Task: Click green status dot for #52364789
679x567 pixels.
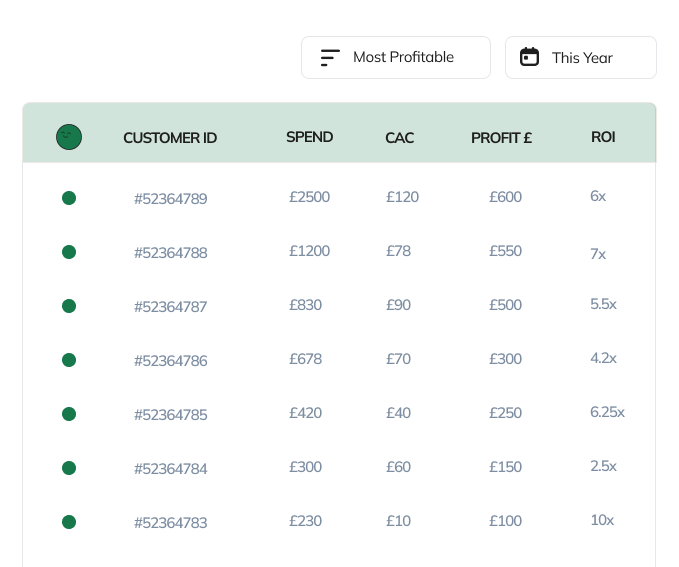Action: point(69,198)
